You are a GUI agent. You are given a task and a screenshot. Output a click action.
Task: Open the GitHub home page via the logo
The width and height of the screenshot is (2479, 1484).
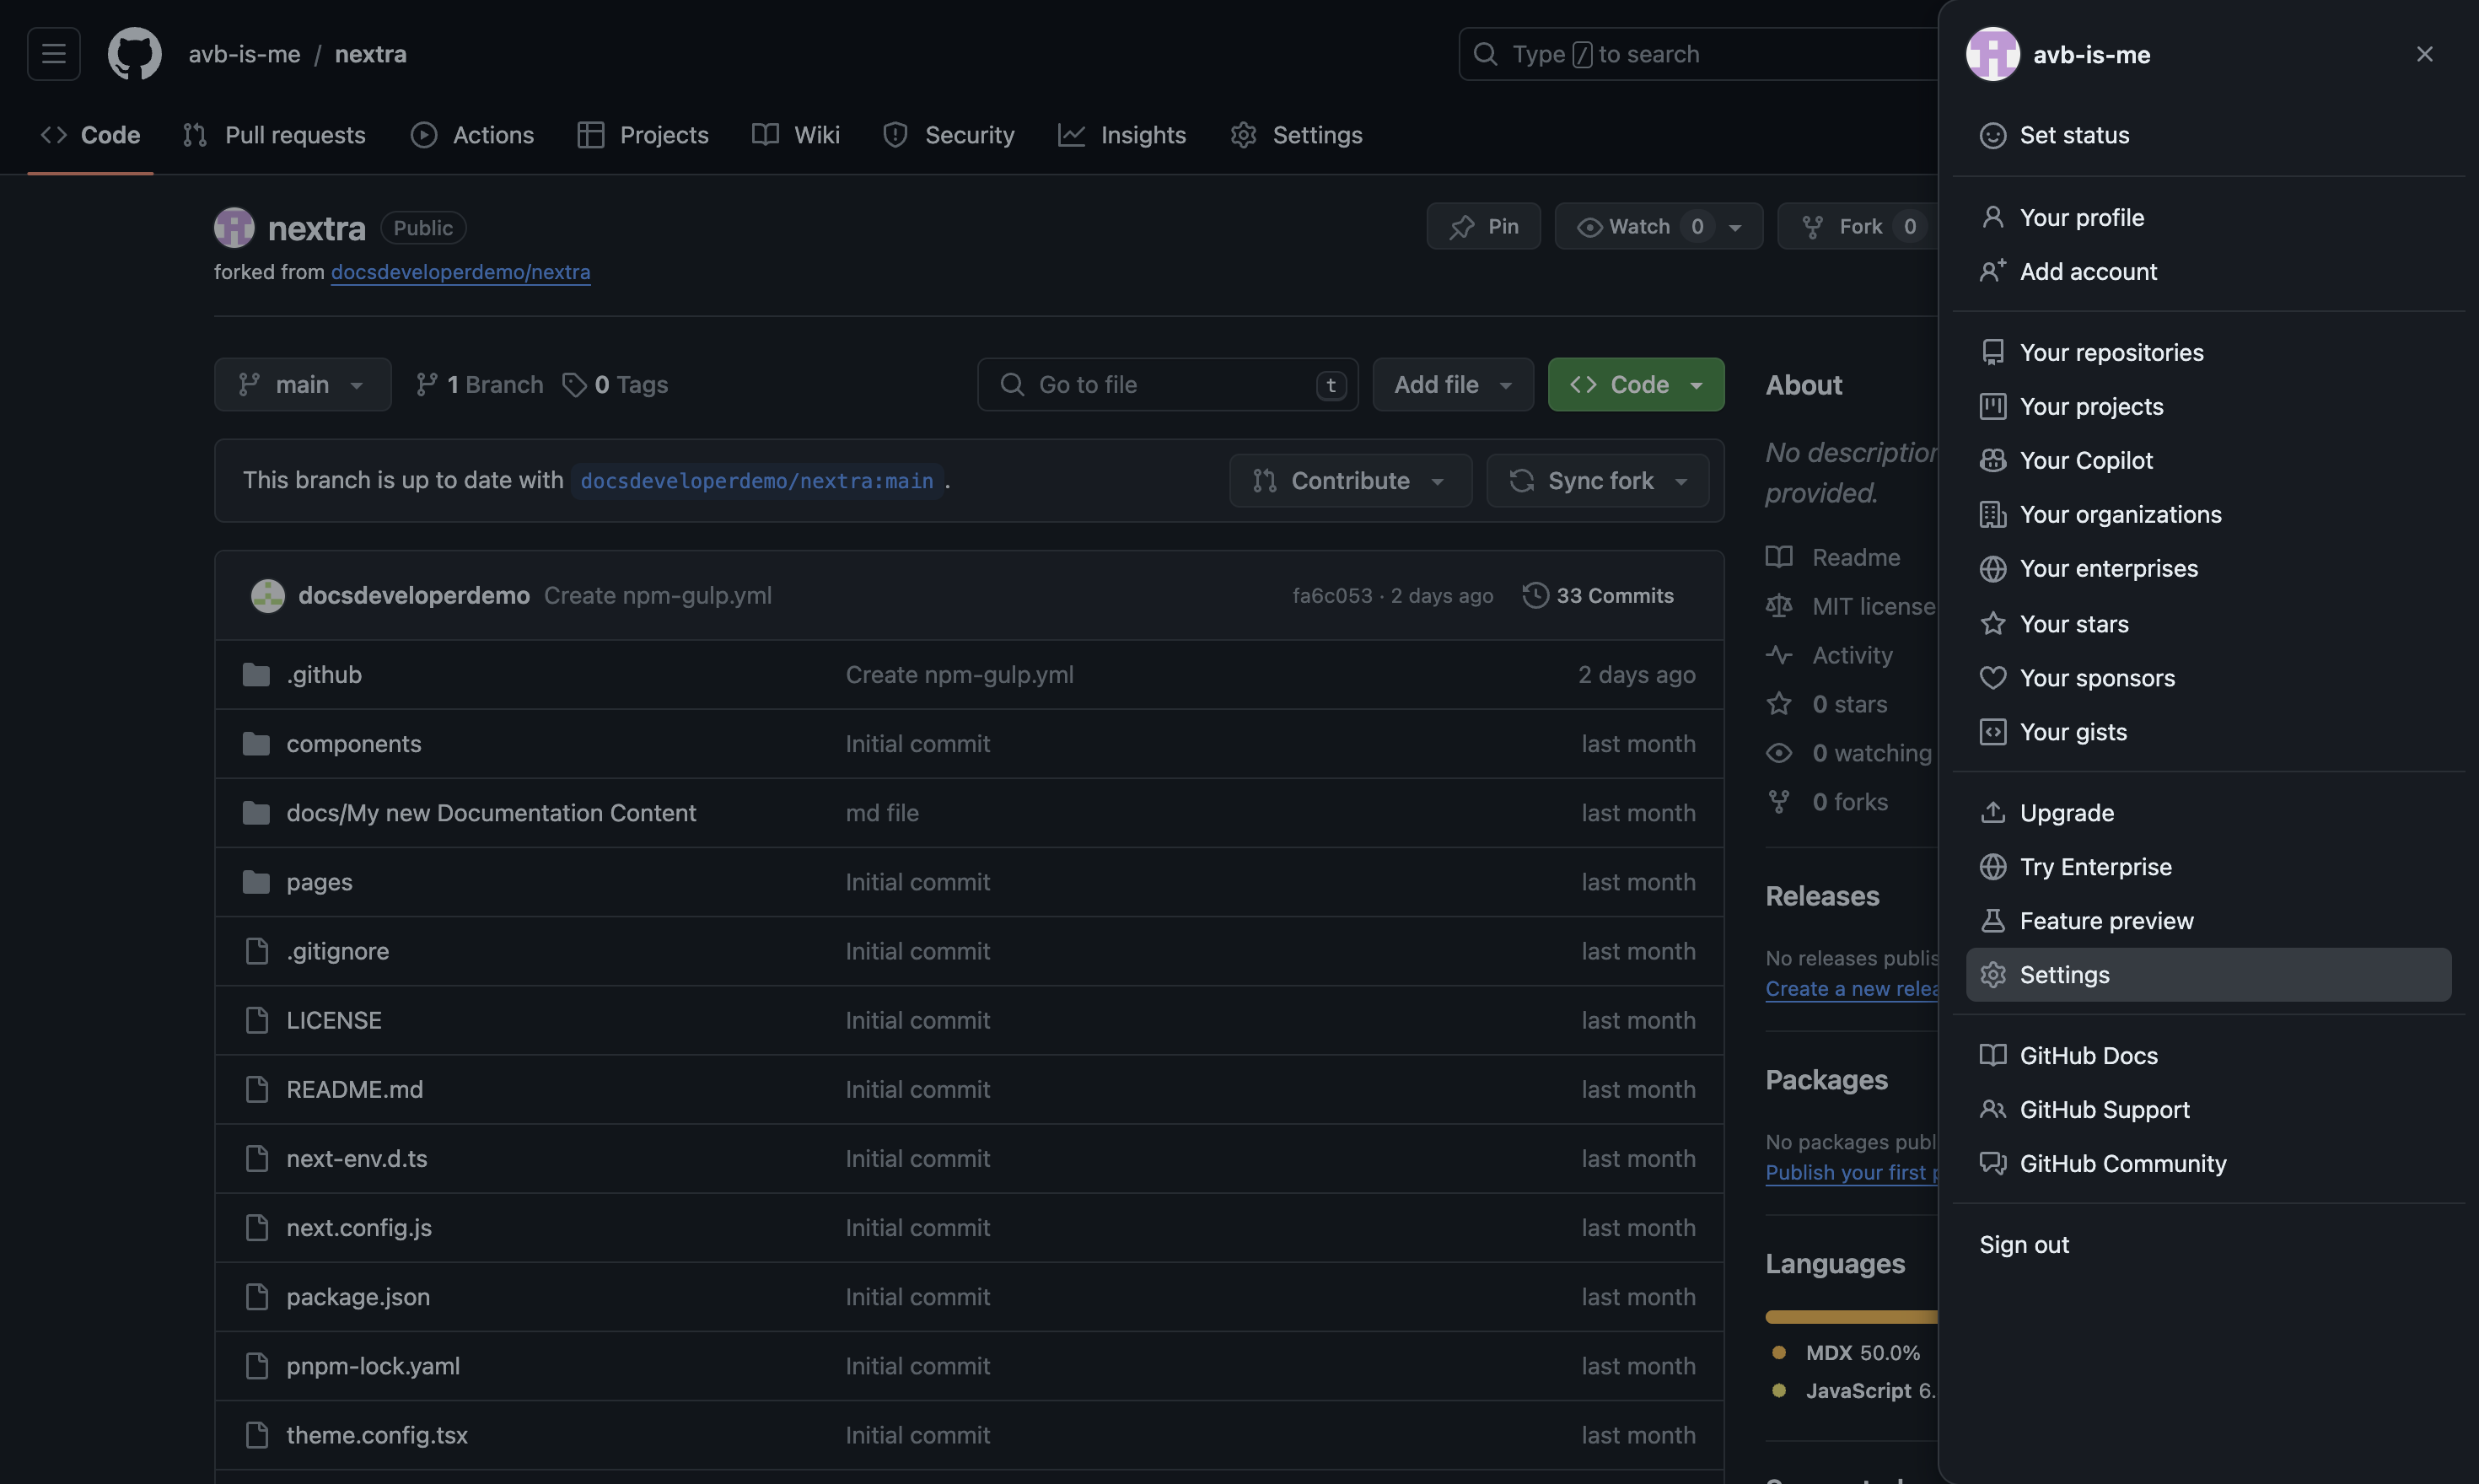click(135, 54)
